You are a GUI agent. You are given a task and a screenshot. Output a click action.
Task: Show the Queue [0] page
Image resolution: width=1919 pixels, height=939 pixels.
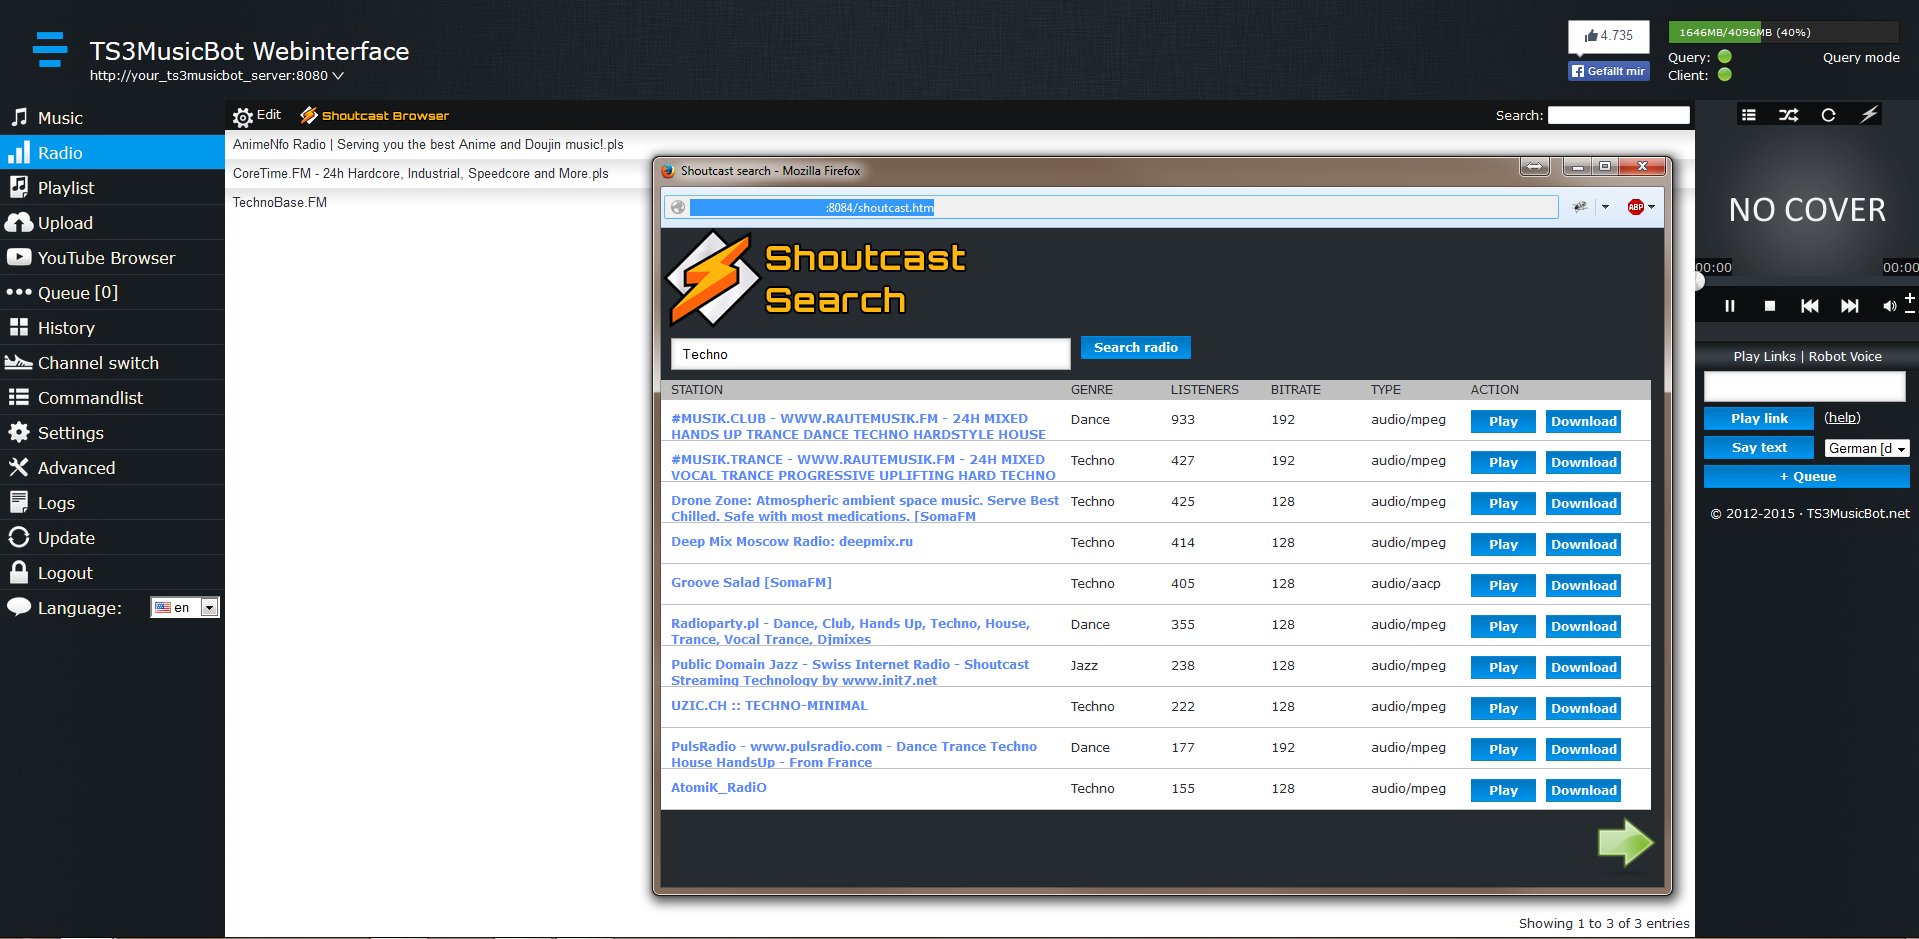(x=112, y=292)
